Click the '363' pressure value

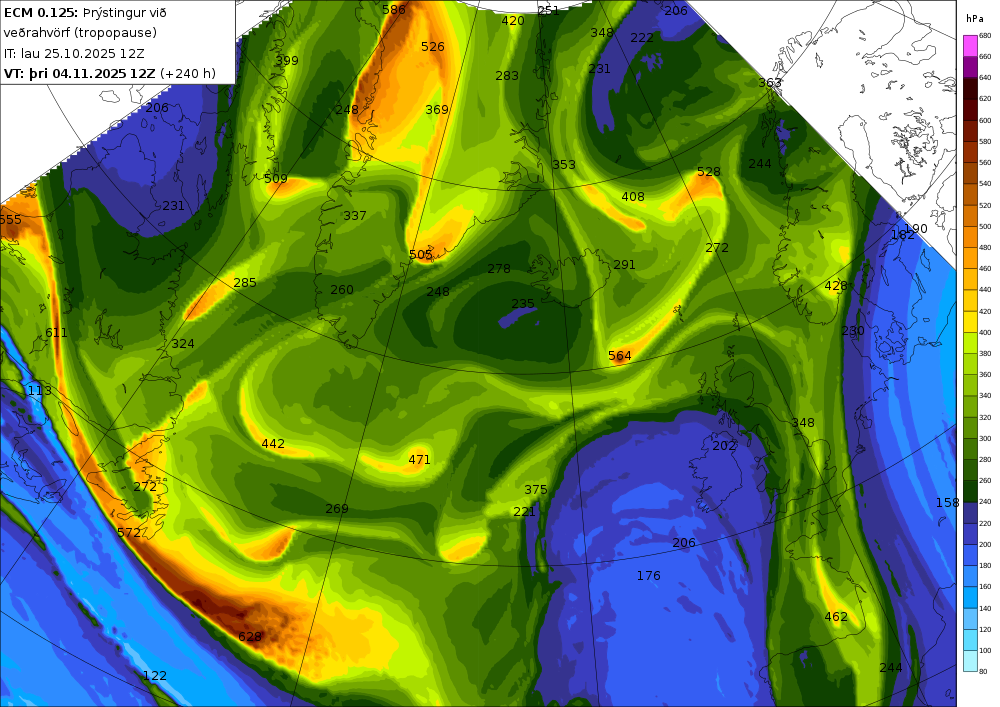[x=770, y=83]
